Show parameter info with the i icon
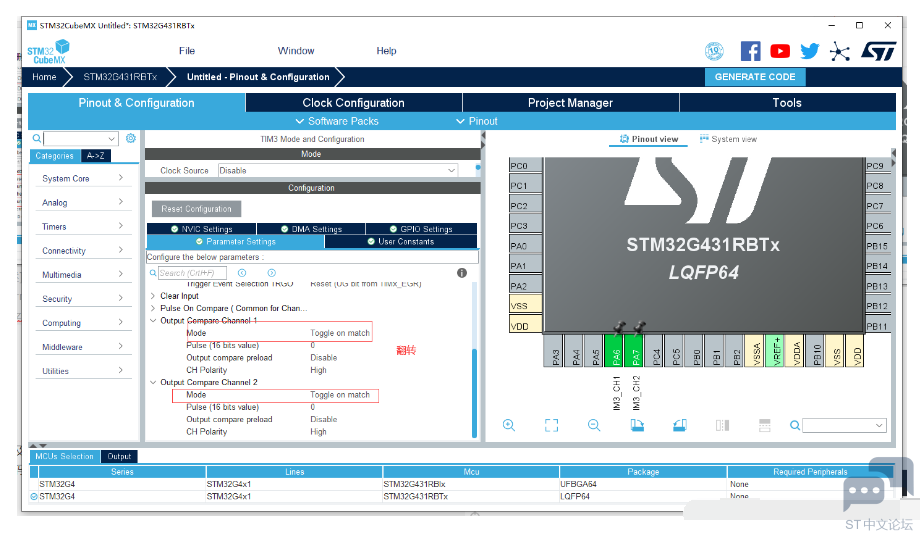 [462, 273]
